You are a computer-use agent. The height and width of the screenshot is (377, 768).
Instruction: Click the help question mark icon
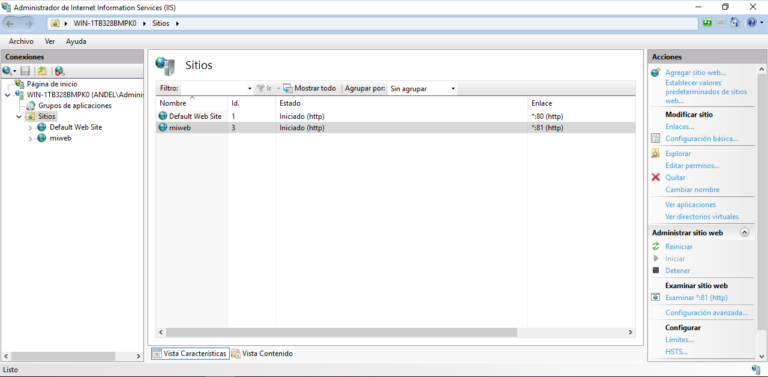pyautogui.click(x=752, y=23)
